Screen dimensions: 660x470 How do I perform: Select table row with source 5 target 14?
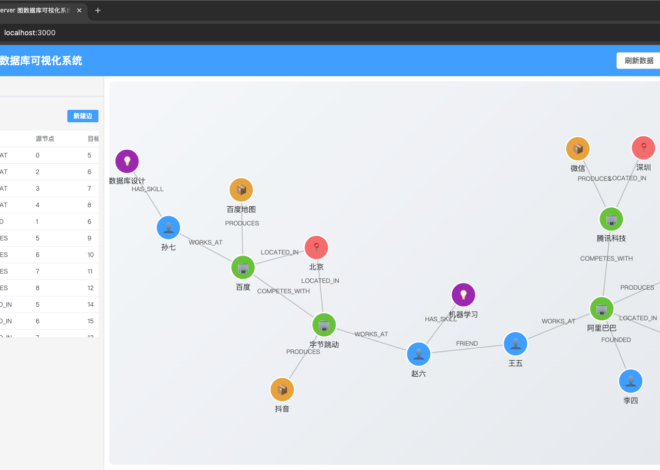click(49, 304)
